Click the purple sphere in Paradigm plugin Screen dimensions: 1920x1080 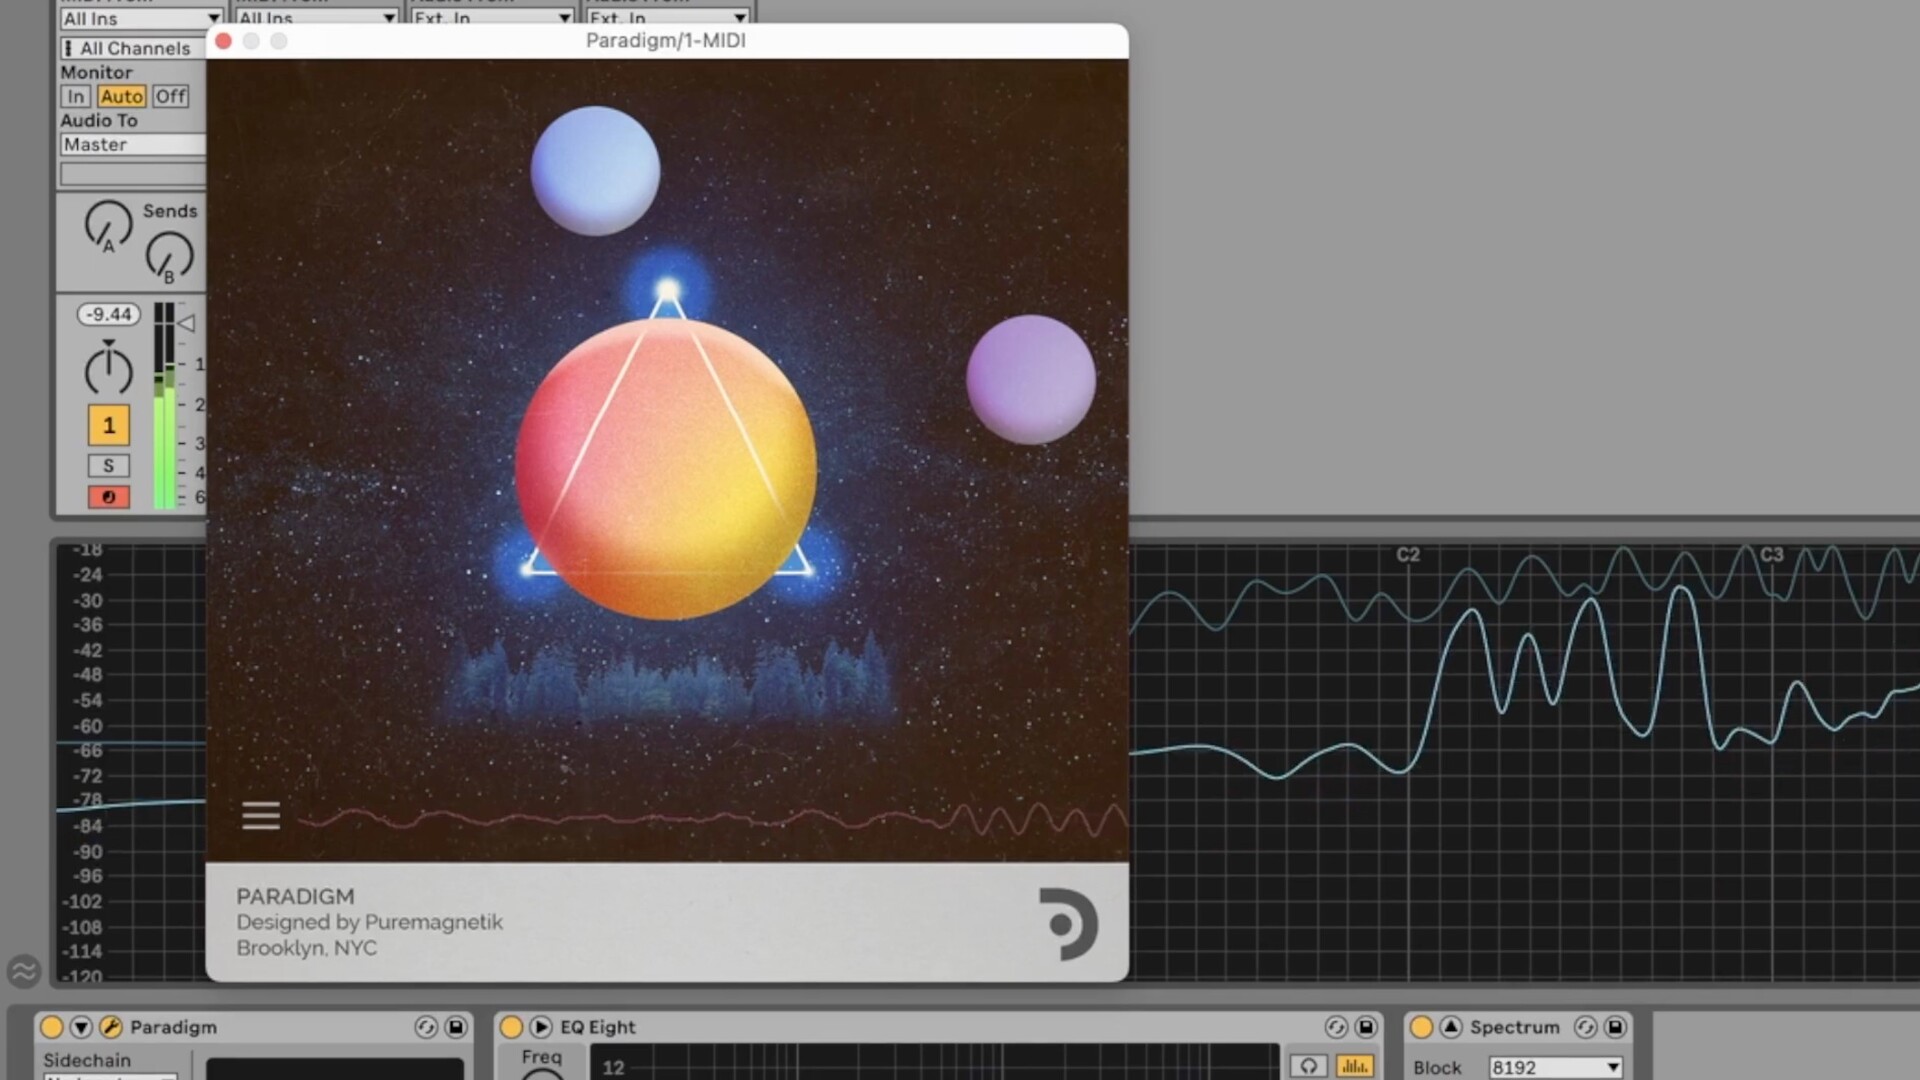[x=1031, y=379]
